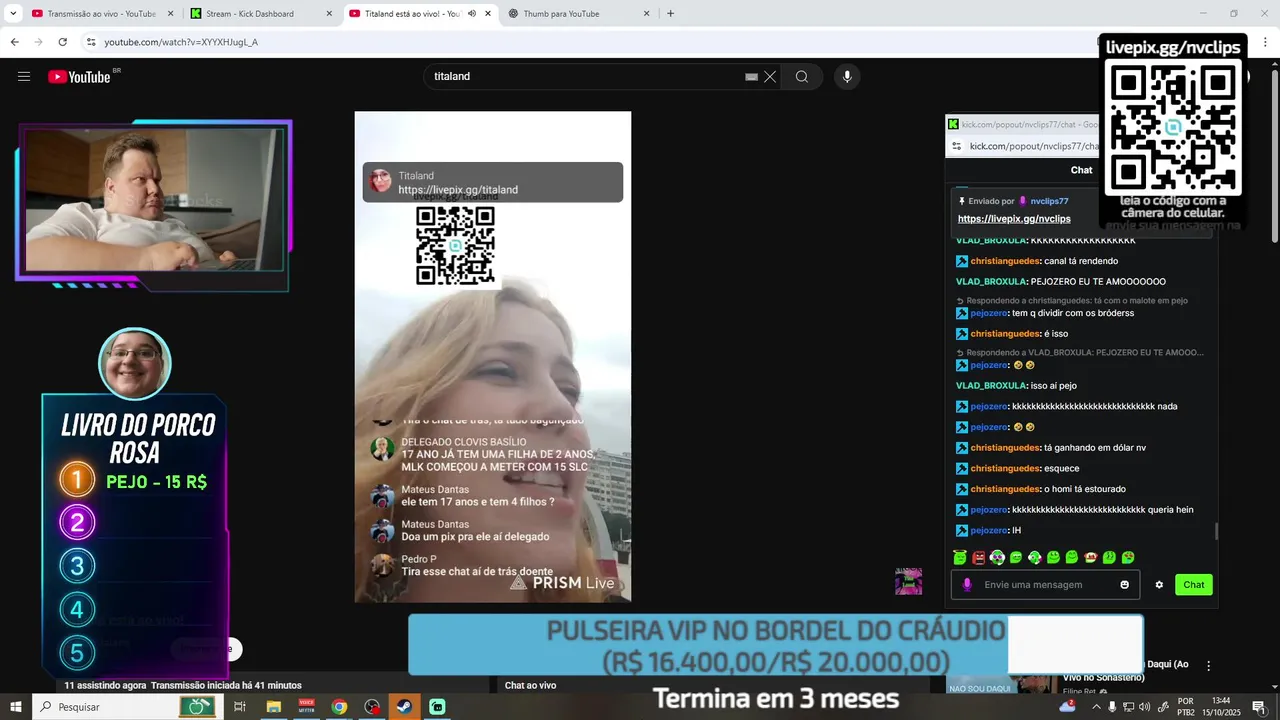Reload the YouTube page
This screenshot has width=1280, height=720.
pyautogui.click(x=62, y=42)
